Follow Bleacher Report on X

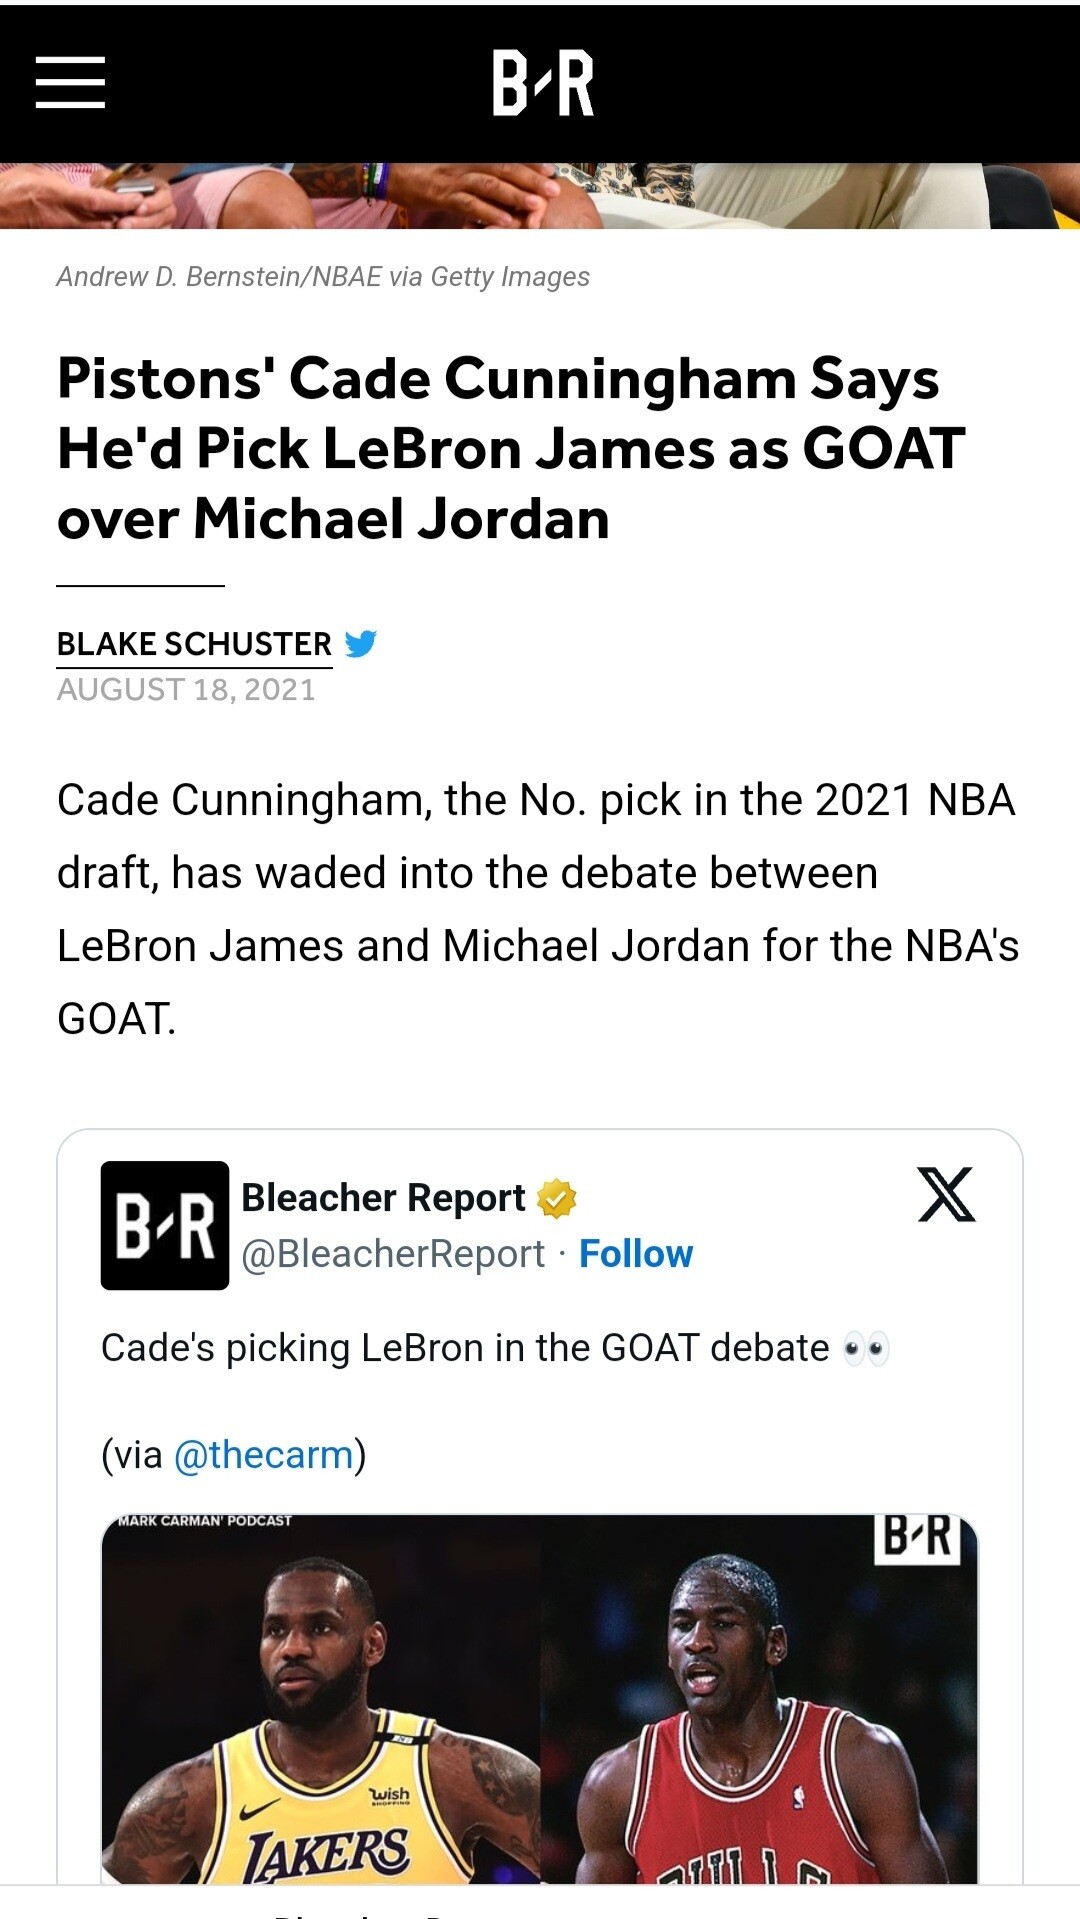[x=636, y=1254]
